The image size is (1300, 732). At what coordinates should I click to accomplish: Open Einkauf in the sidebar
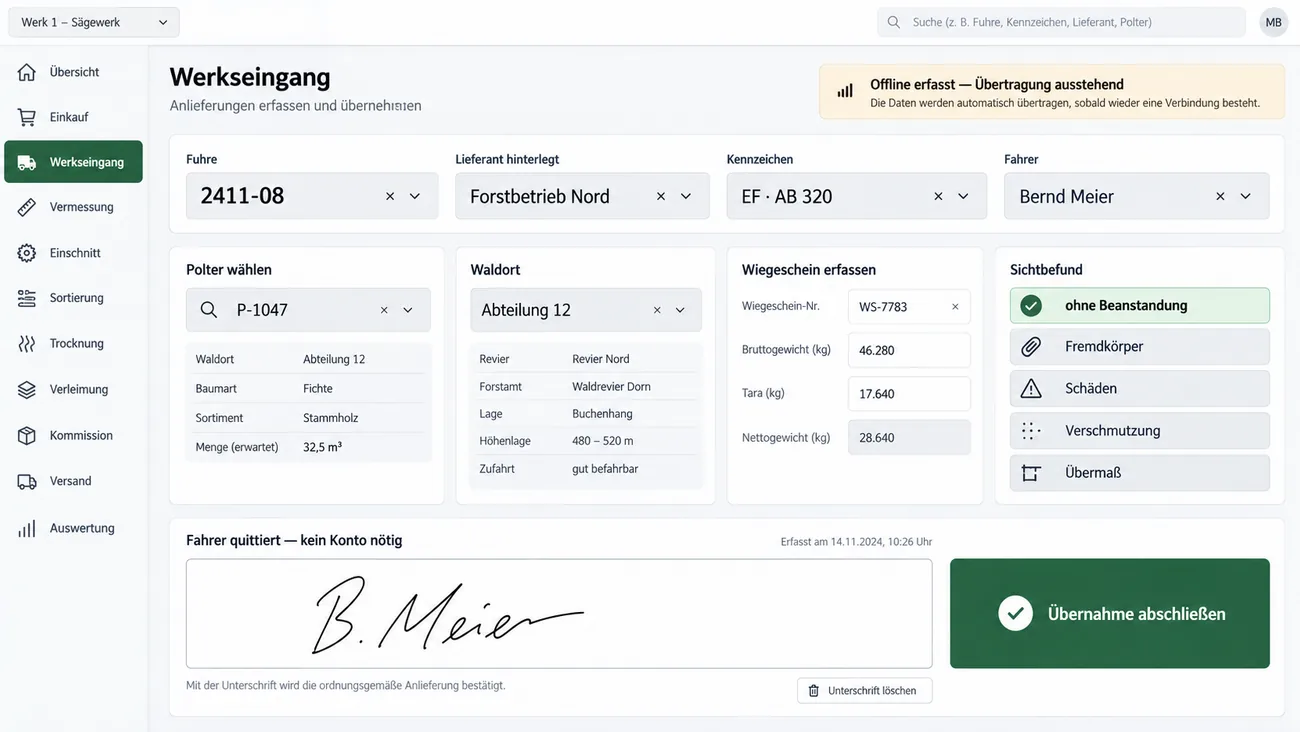[73, 117]
